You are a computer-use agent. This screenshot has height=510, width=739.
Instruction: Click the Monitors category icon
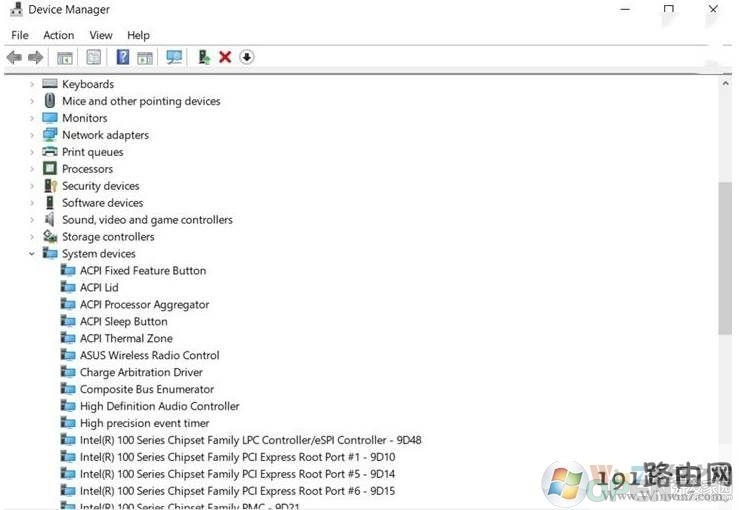tap(49, 117)
